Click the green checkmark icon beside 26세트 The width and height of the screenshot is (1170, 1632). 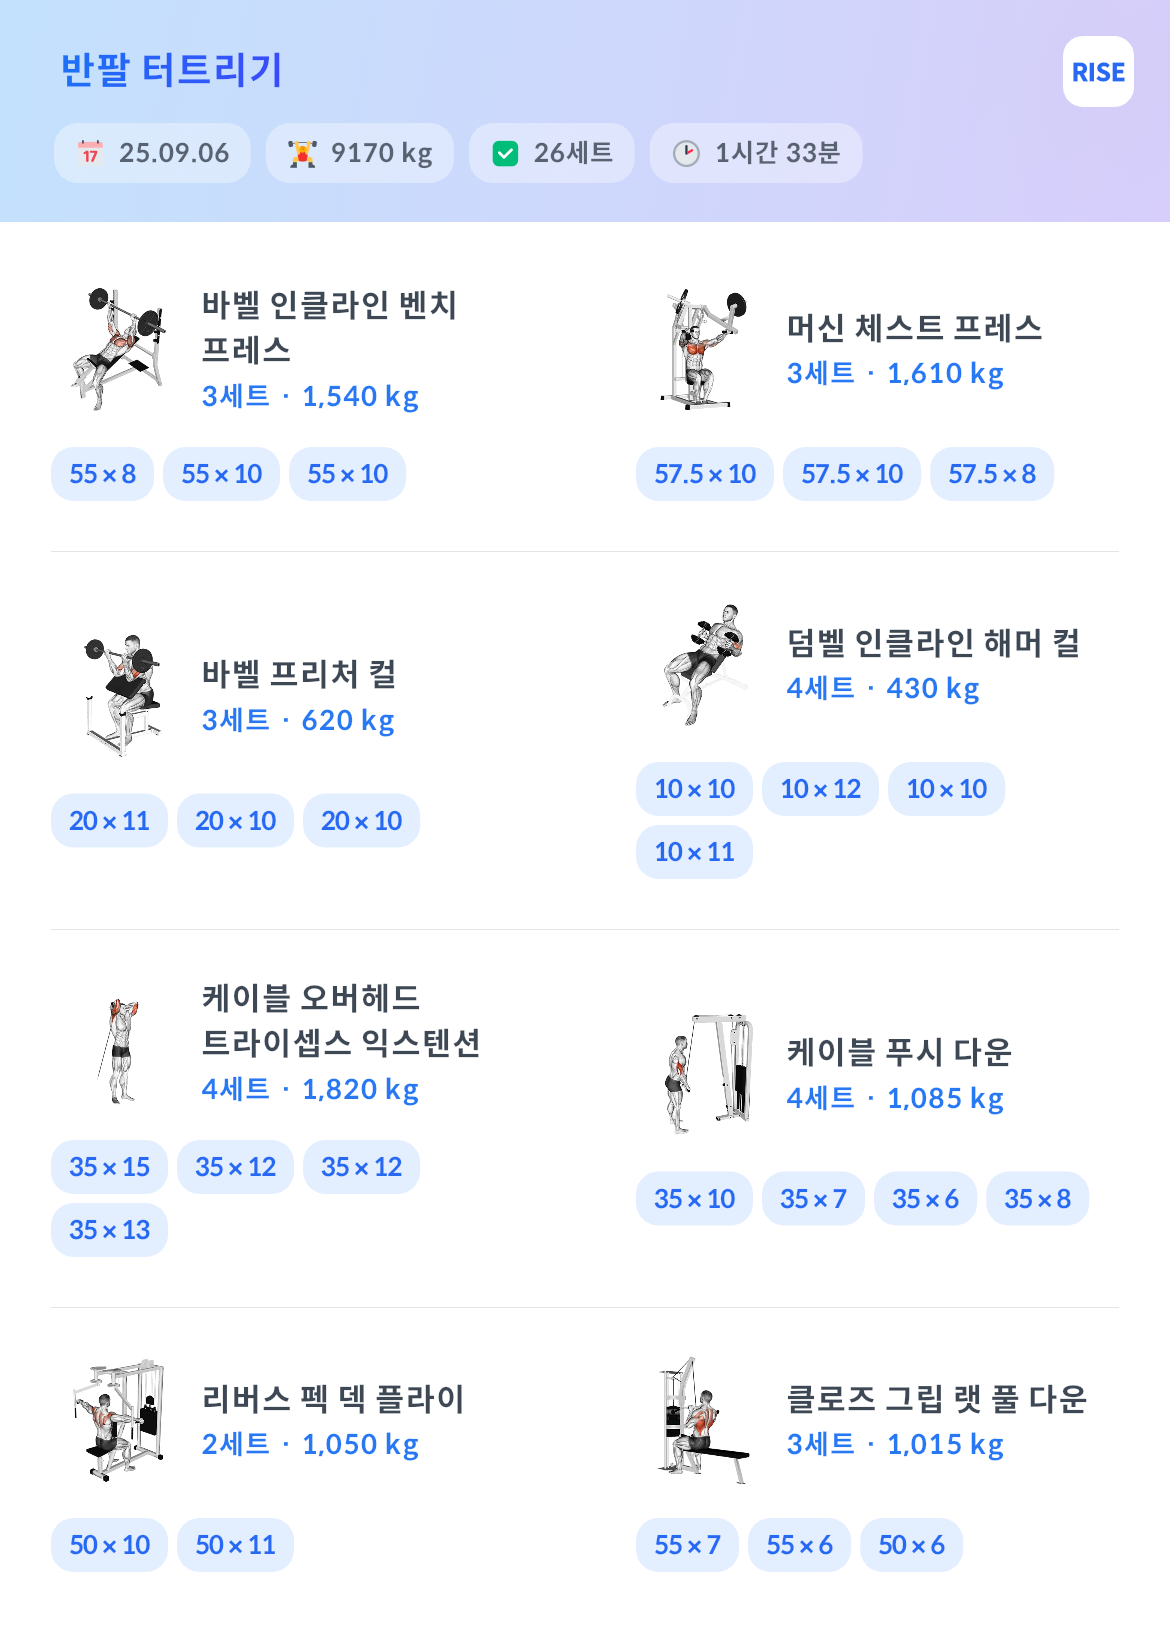coord(506,153)
